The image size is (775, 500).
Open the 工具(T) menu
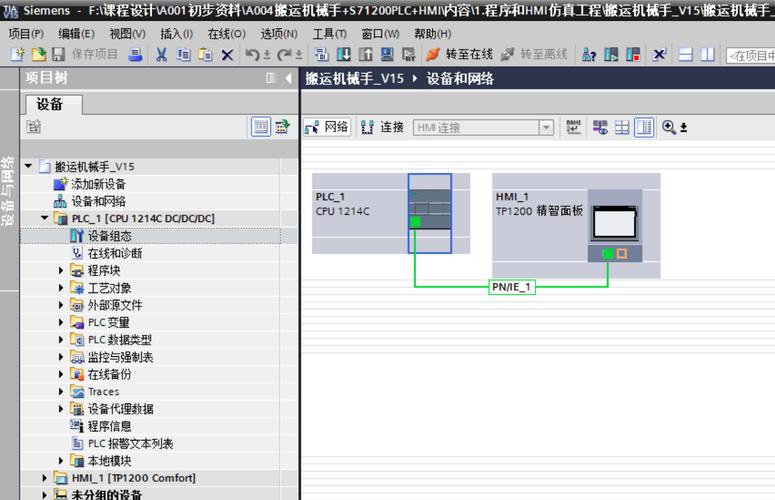click(330, 34)
